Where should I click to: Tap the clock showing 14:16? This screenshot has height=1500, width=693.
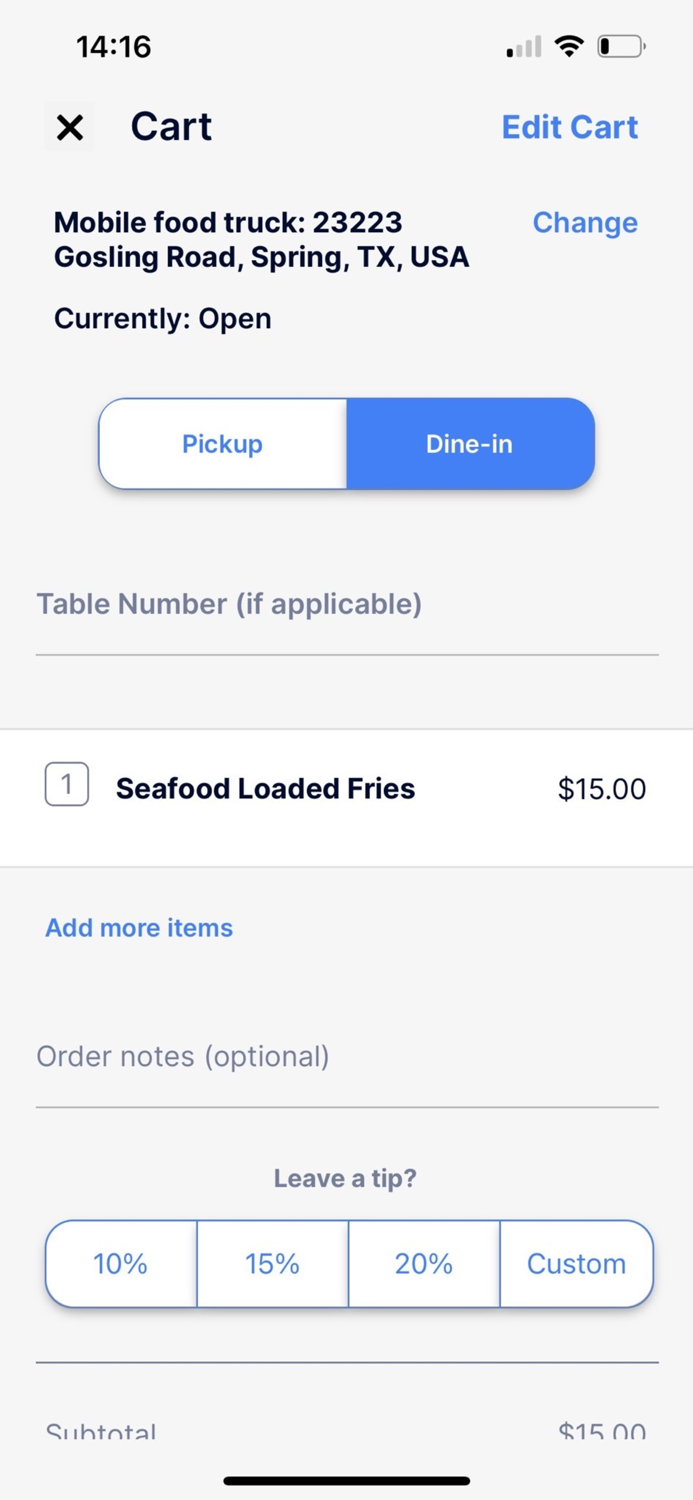(113, 45)
